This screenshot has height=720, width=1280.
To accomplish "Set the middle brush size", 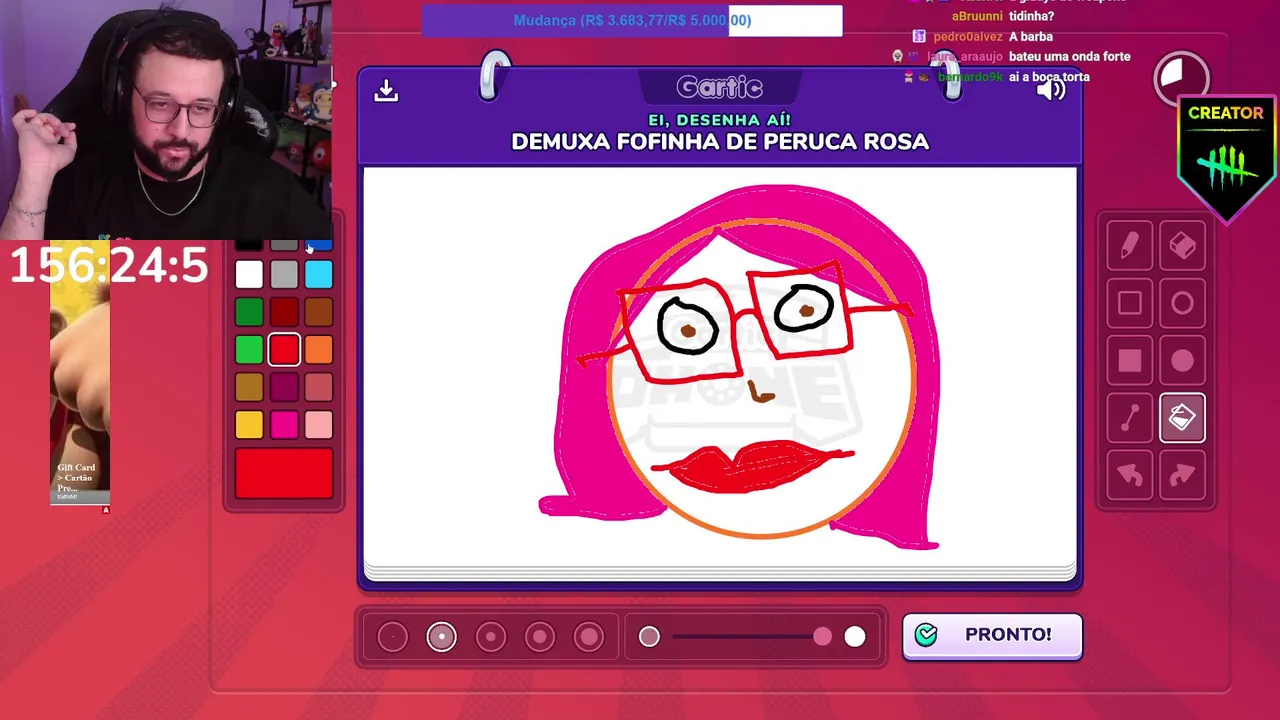I will (x=490, y=637).
